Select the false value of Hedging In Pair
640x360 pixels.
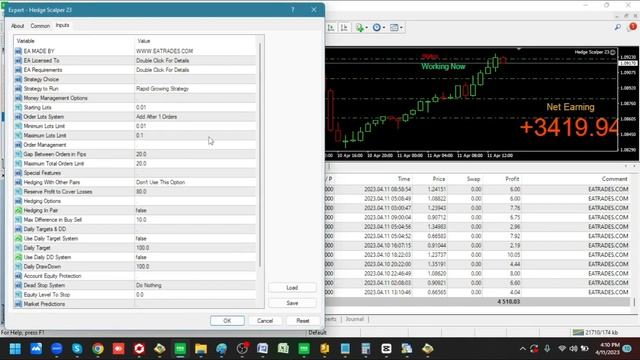141,210
